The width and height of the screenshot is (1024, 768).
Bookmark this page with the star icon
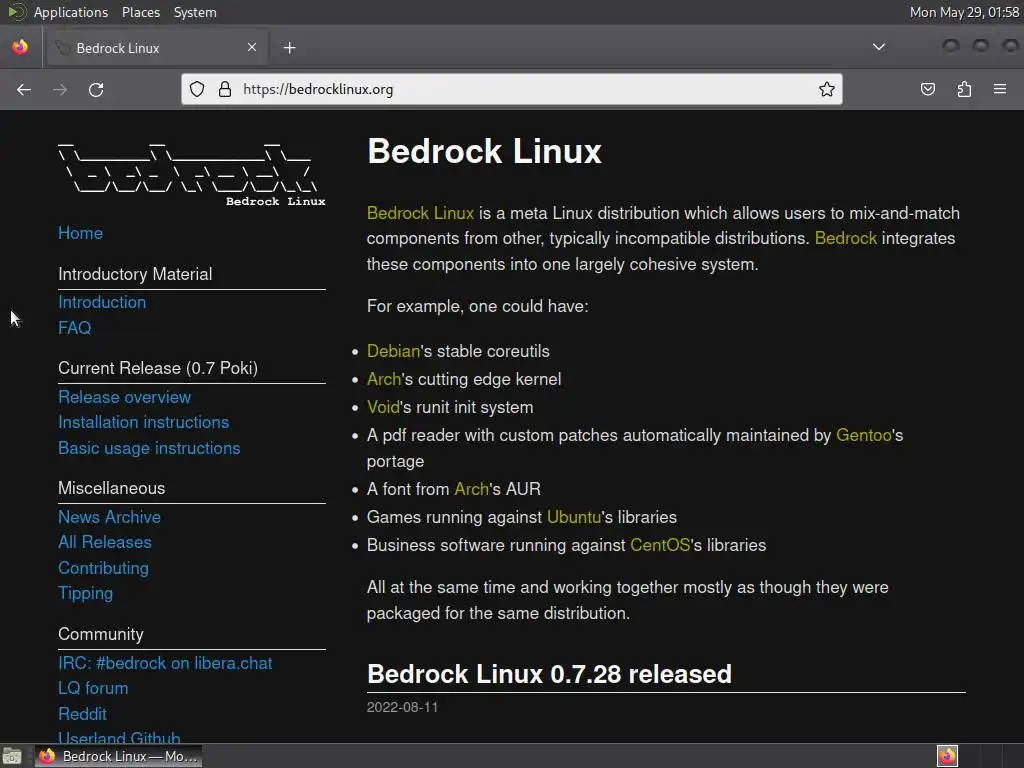tap(827, 89)
